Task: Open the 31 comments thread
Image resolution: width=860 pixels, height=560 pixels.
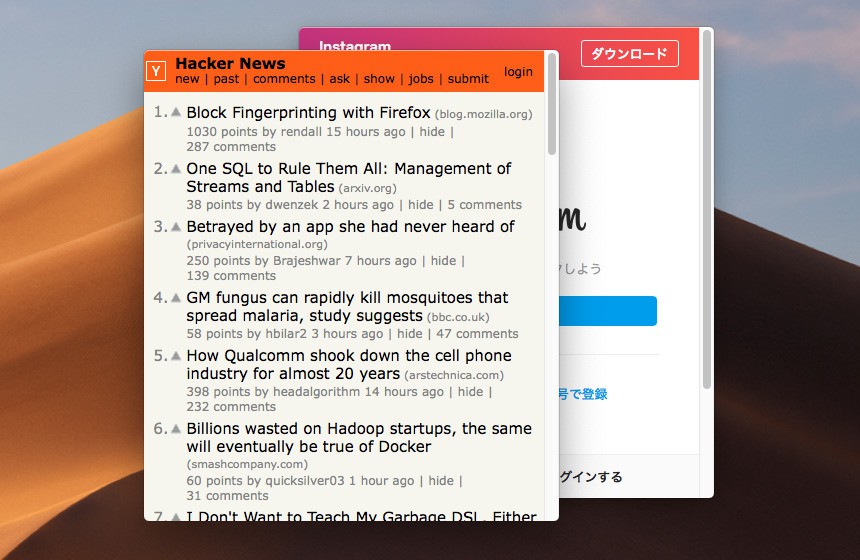Action: (x=228, y=495)
